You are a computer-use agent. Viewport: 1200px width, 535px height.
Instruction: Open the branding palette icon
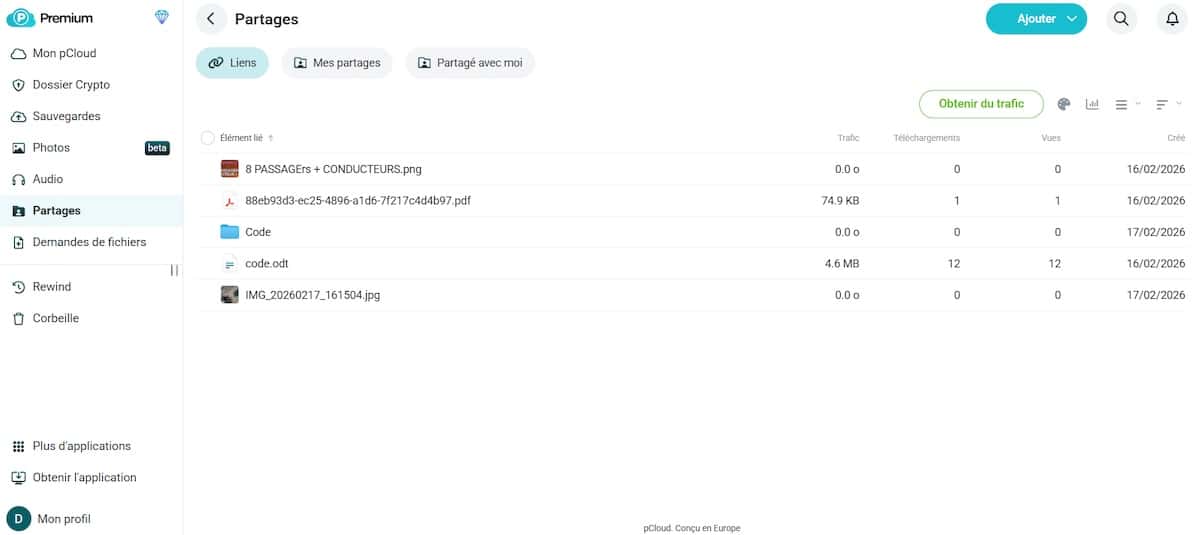point(1064,104)
